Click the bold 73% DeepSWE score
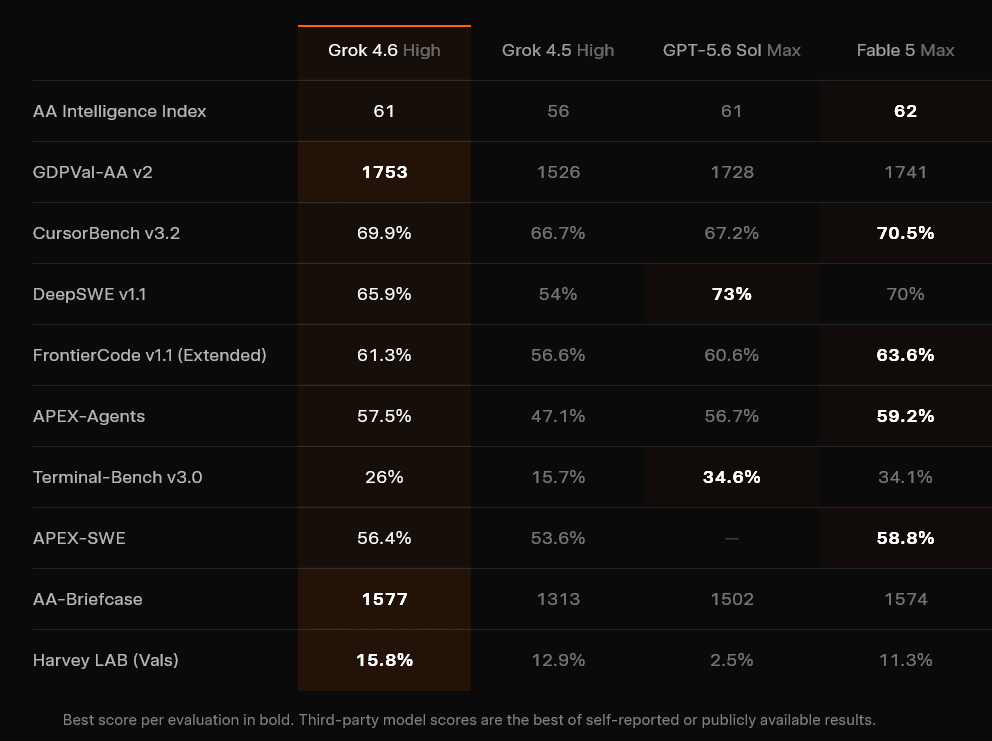992x741 pixels. click(x=731, y=294)
